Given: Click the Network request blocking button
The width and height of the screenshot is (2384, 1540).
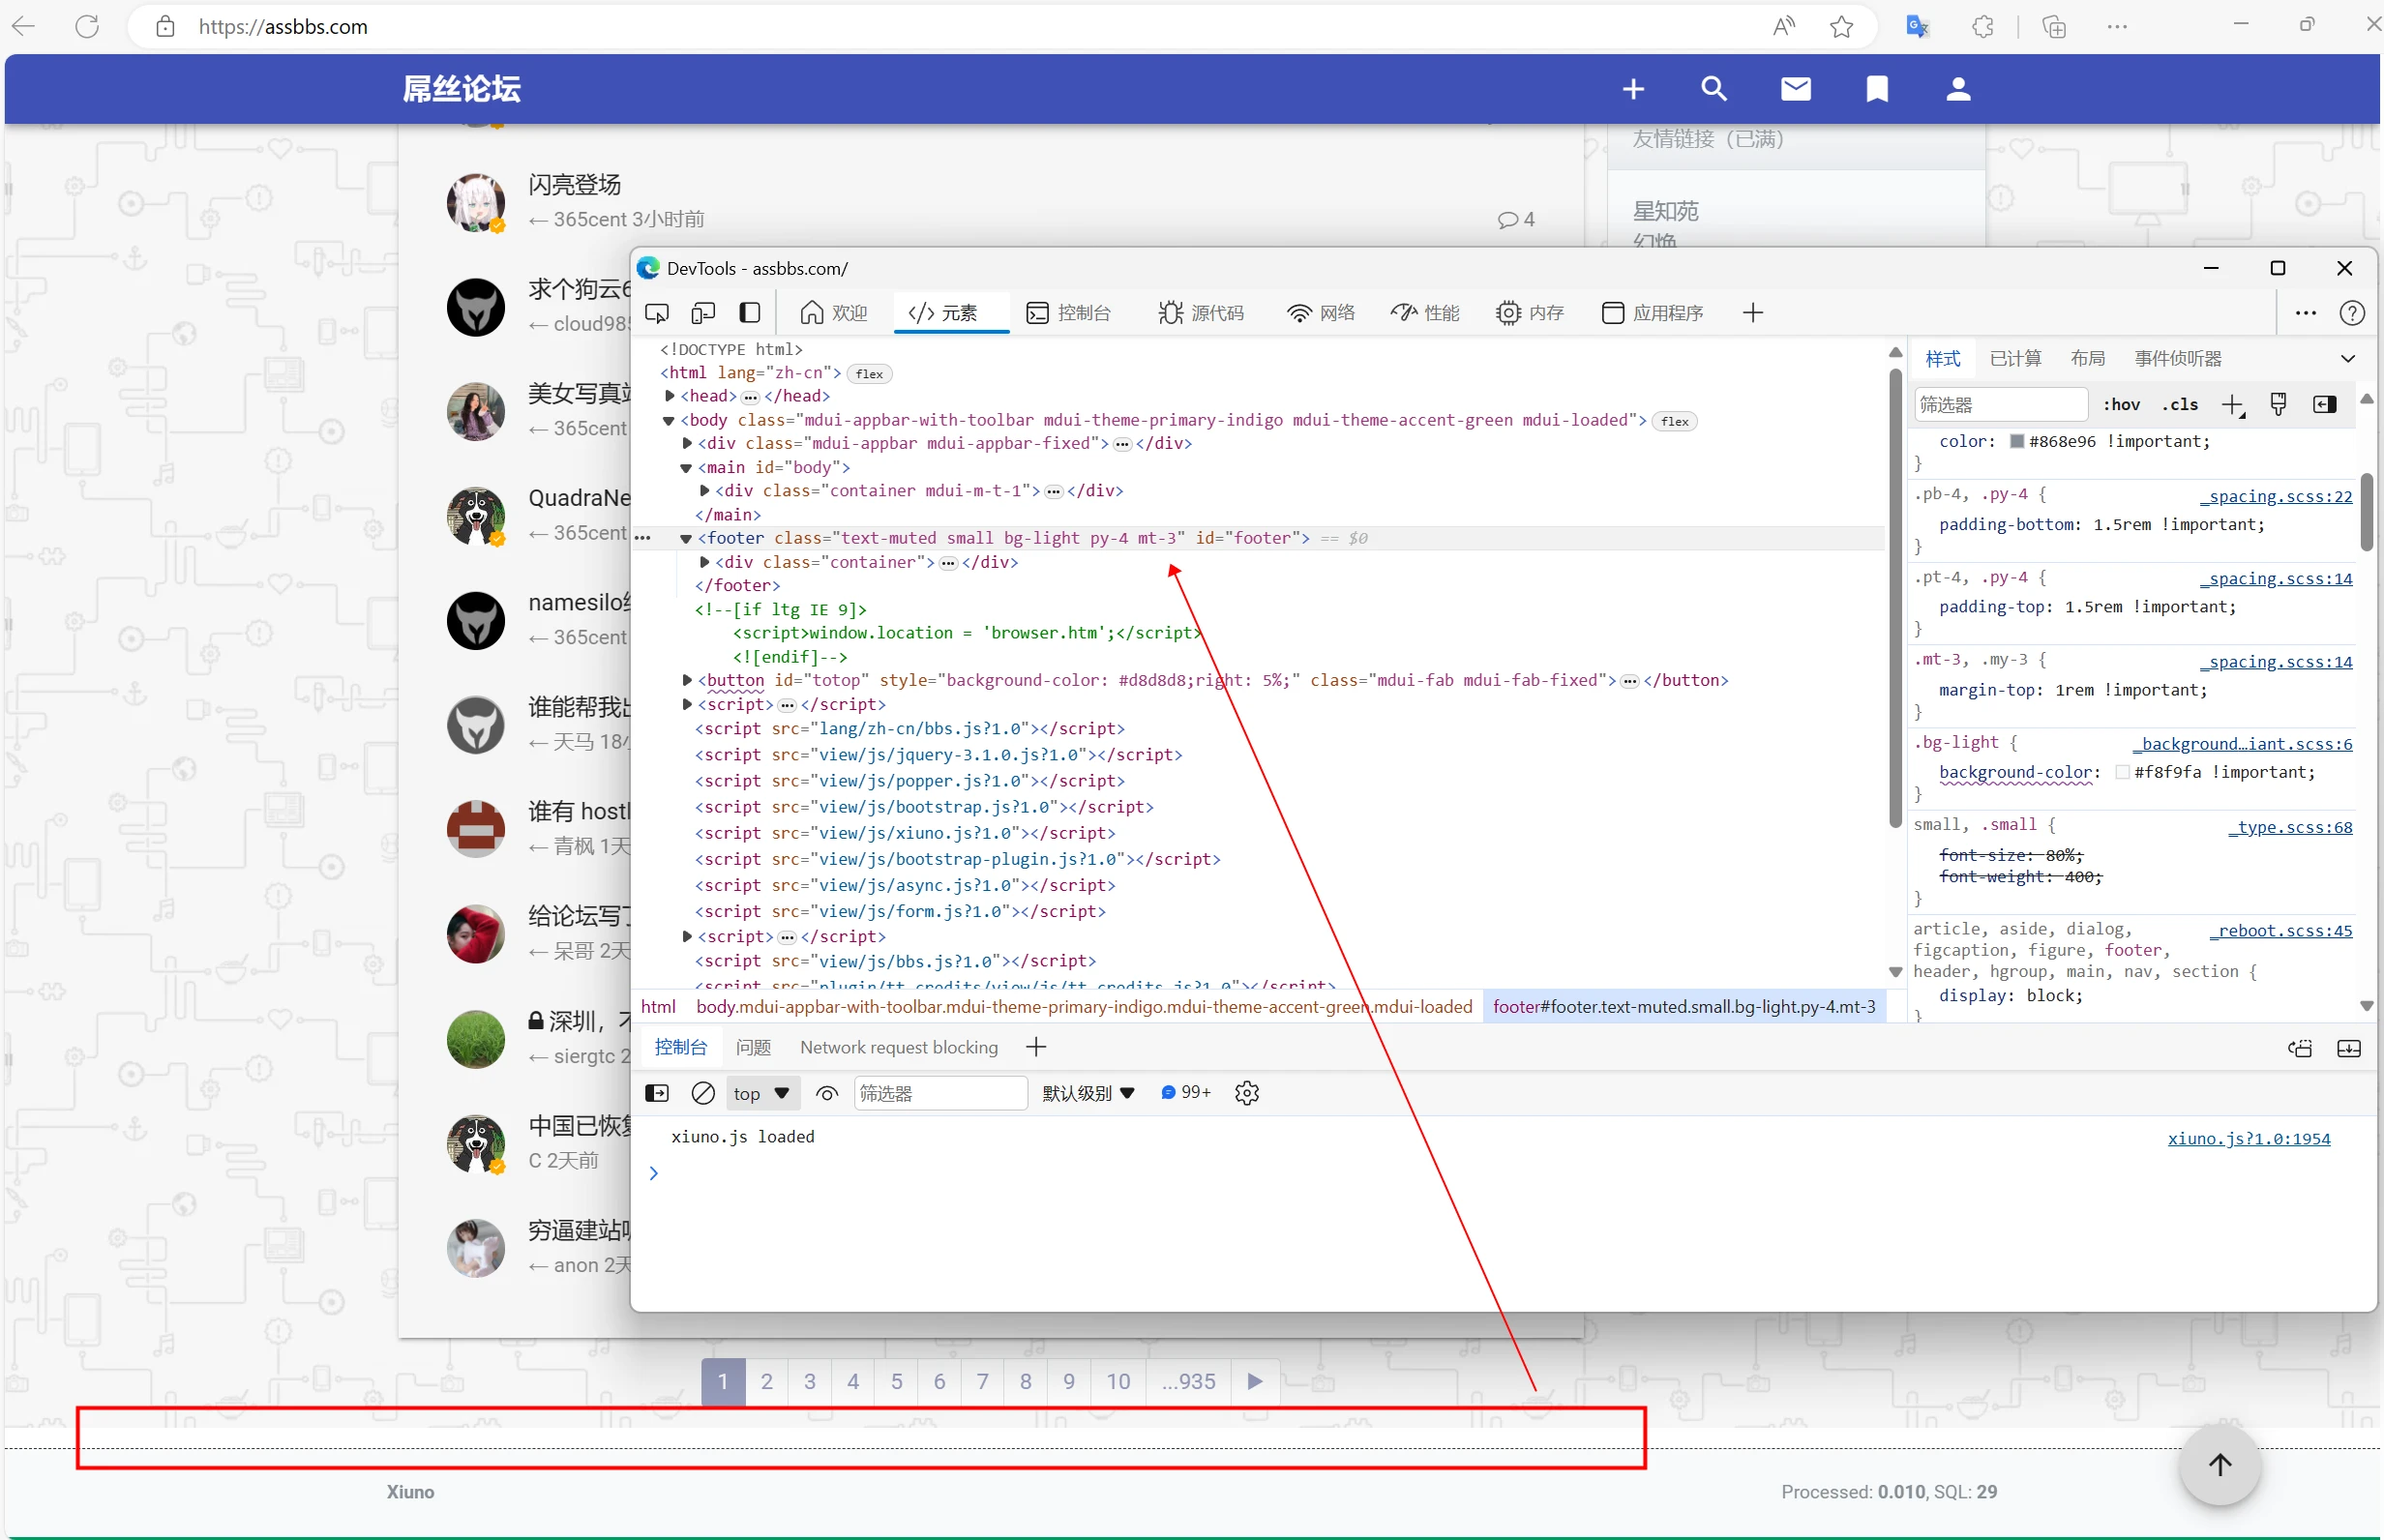Looking at the screenshot, I should 897,1047.
